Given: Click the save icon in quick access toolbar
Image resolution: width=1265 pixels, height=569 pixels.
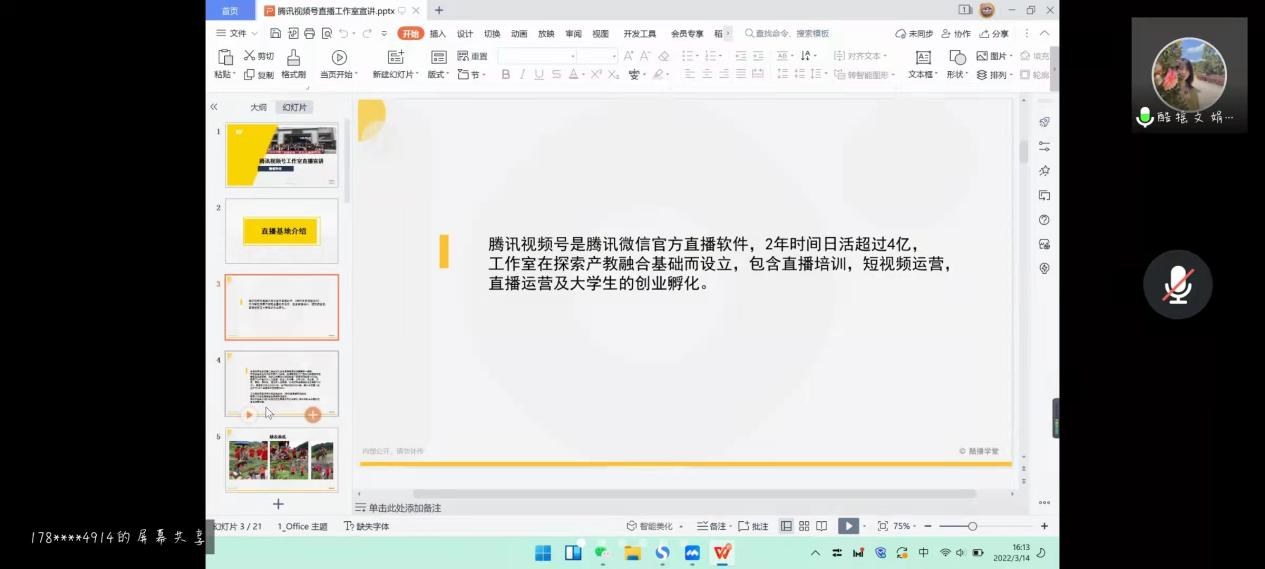Looking at the screenshot, I should 276,33.
